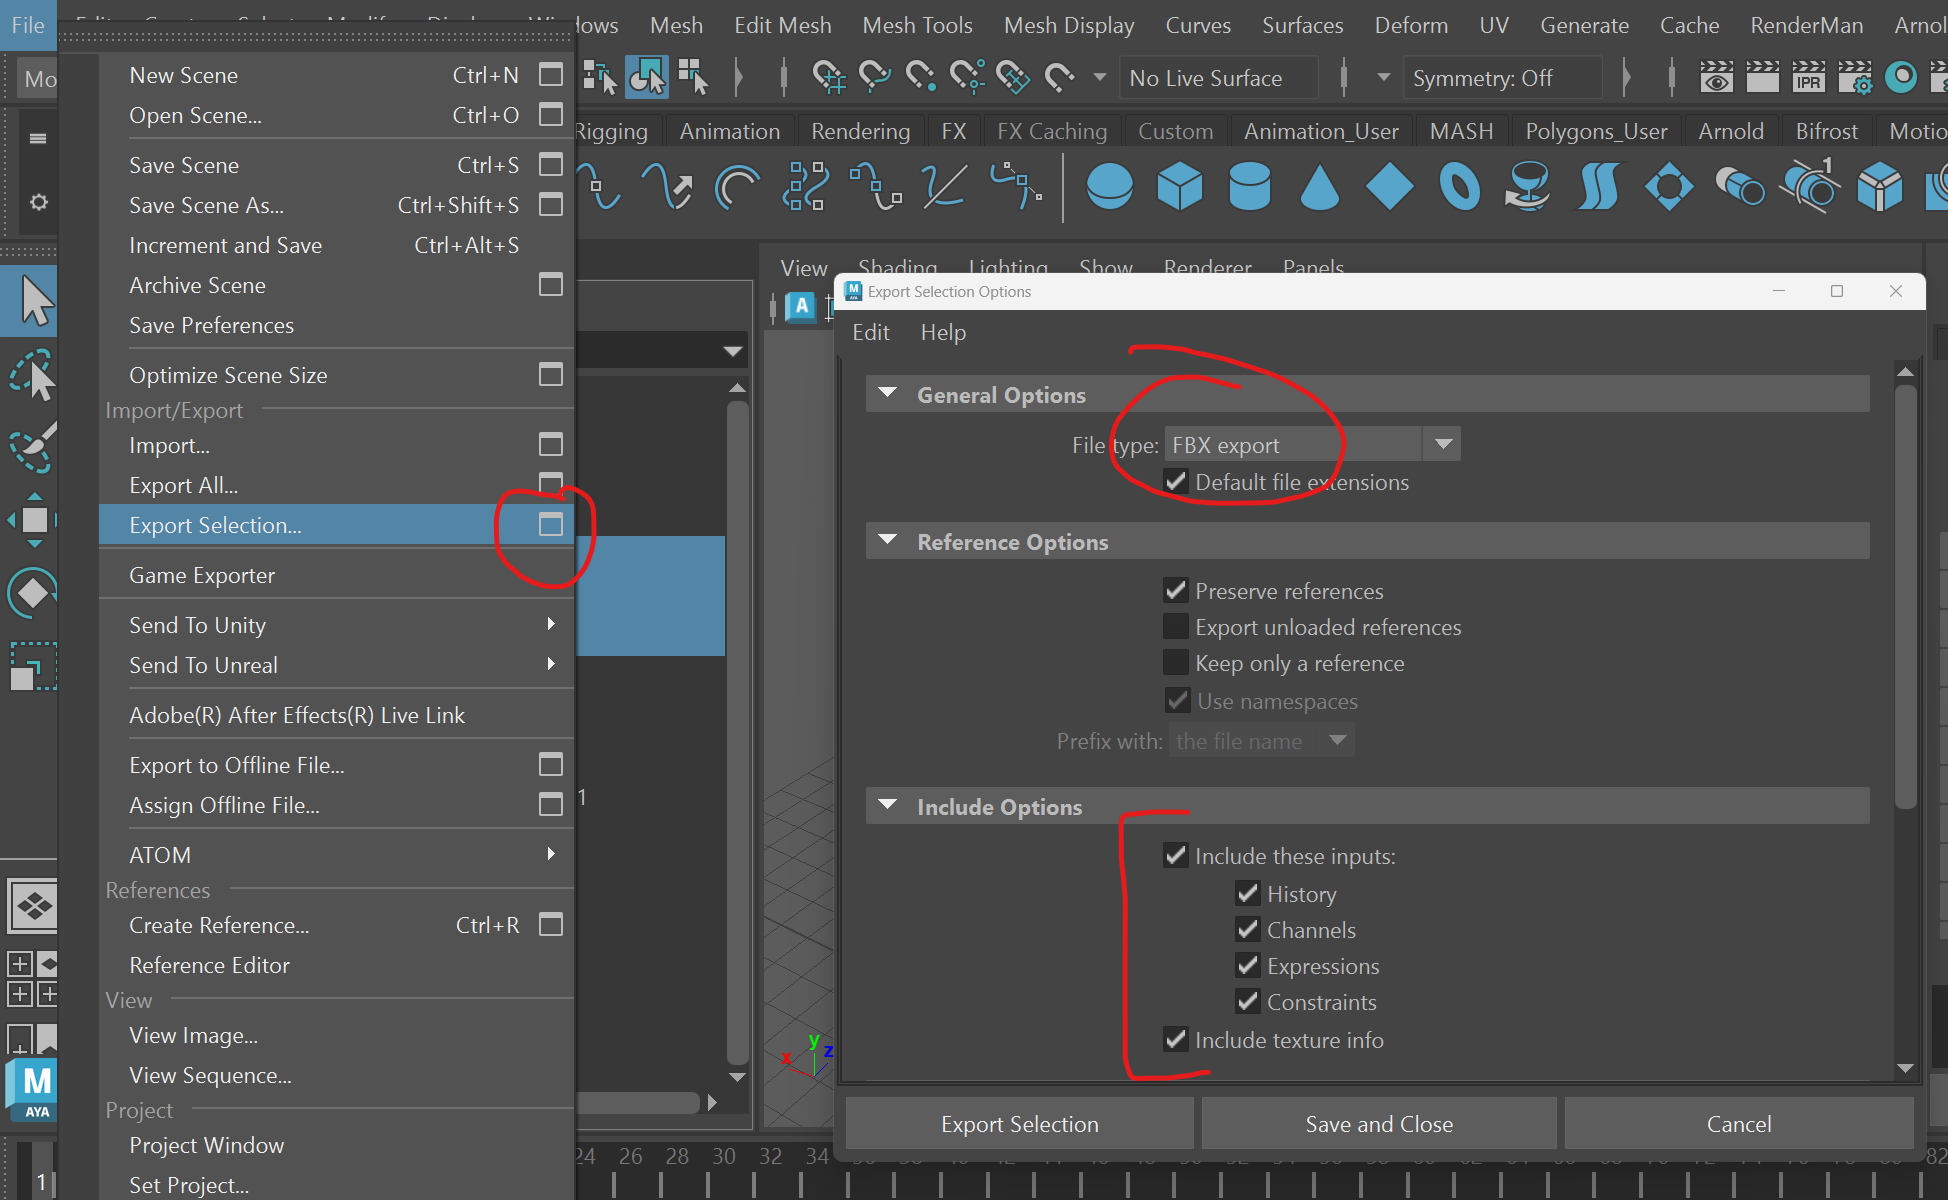Switch to the Rendering shelf tab
Viewport: 1948px width, 1200px height.
tap(860, 131)
